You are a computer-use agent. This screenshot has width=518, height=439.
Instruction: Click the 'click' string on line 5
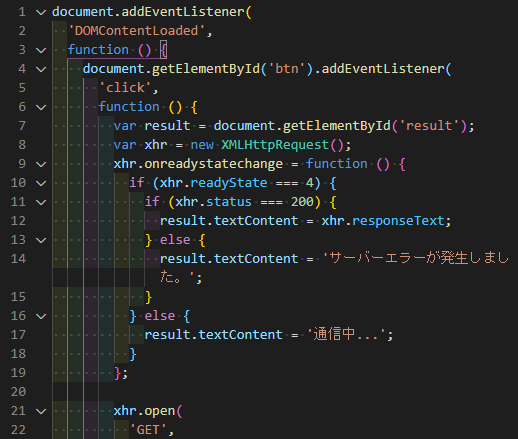tap(125, 88)
